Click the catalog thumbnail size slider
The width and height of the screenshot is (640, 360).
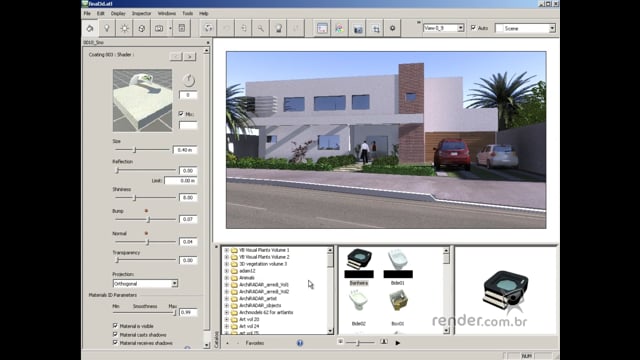[358, 343]
